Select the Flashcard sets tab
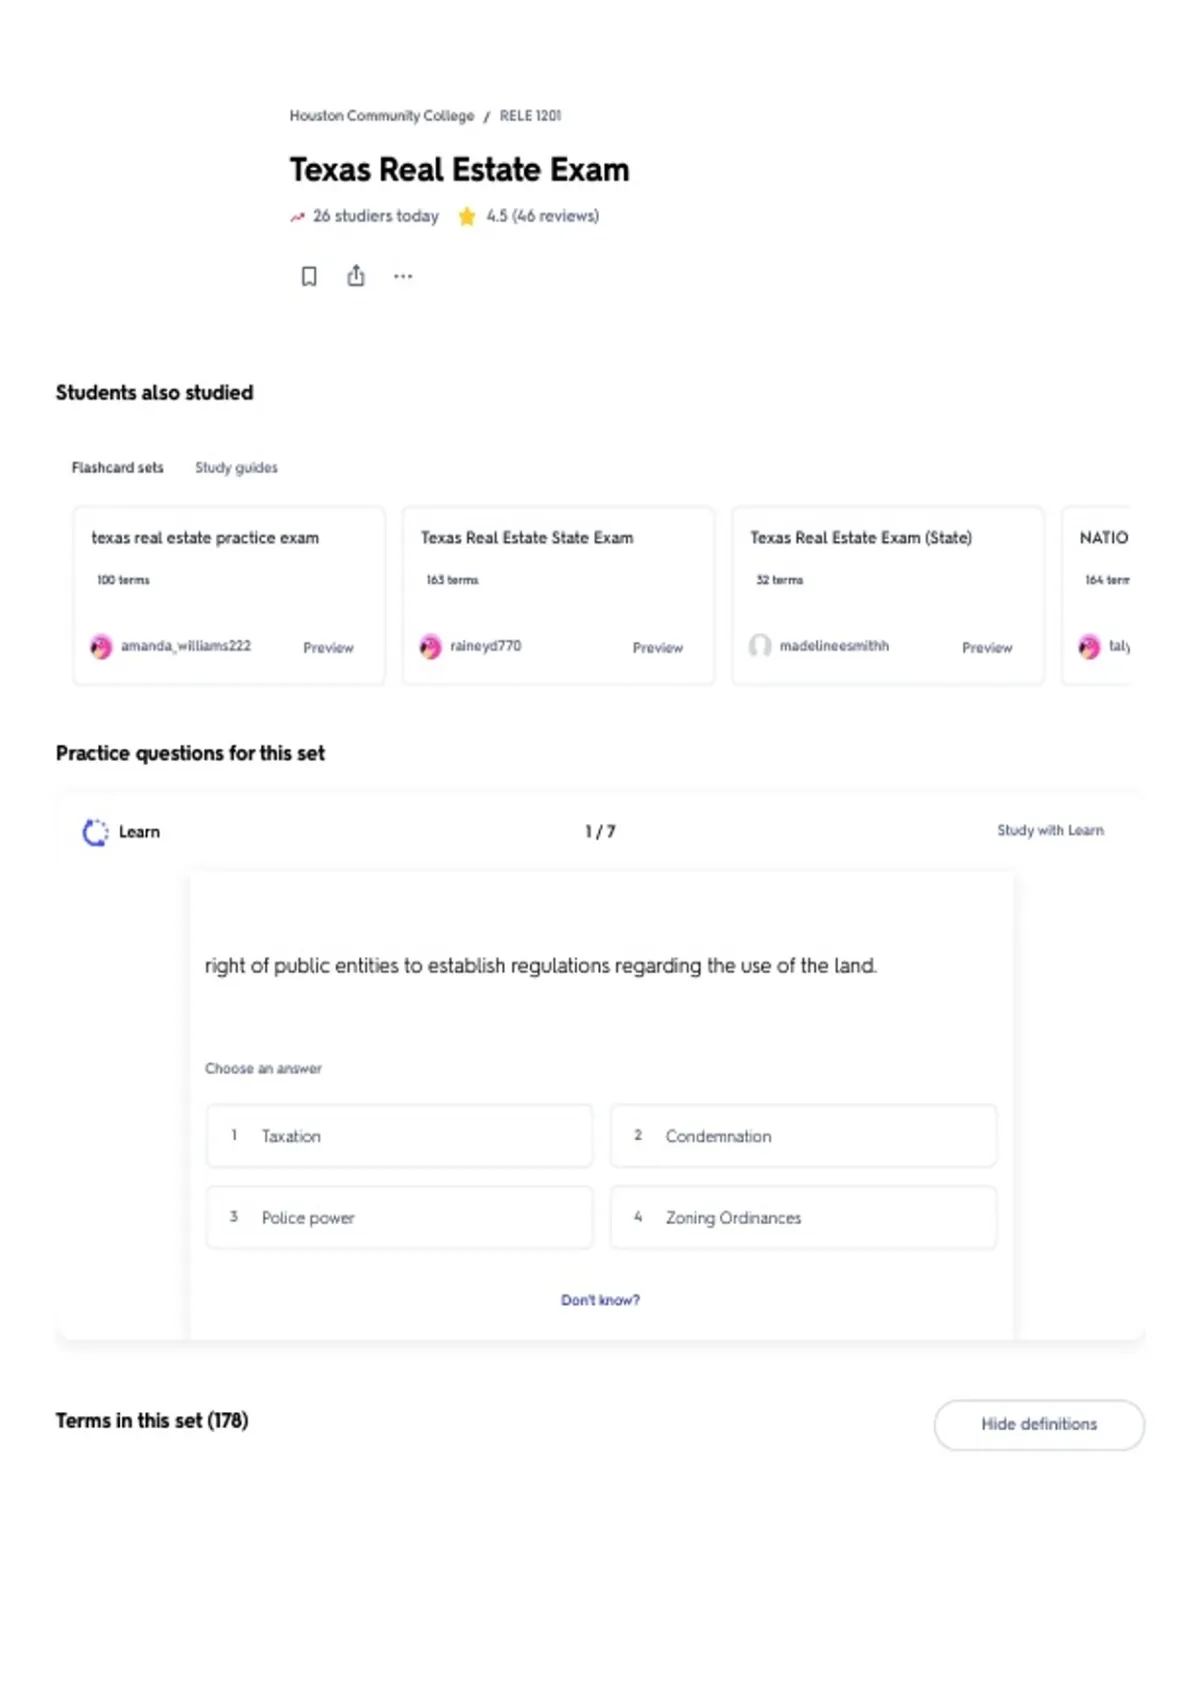Viewport: 1200px width, 1700px height. pos(117,468)
